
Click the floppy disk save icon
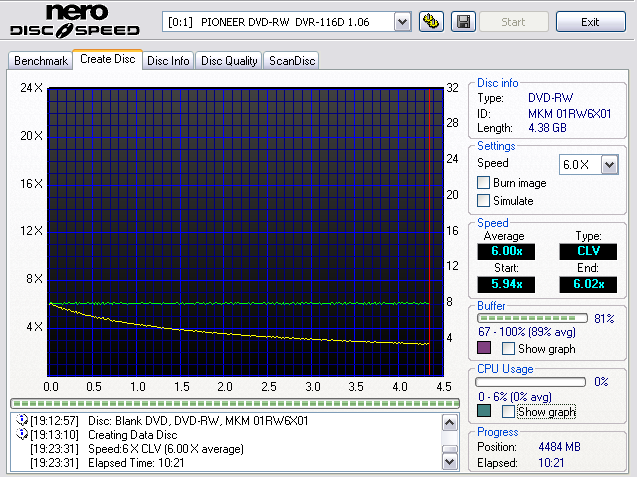[463, 22]
